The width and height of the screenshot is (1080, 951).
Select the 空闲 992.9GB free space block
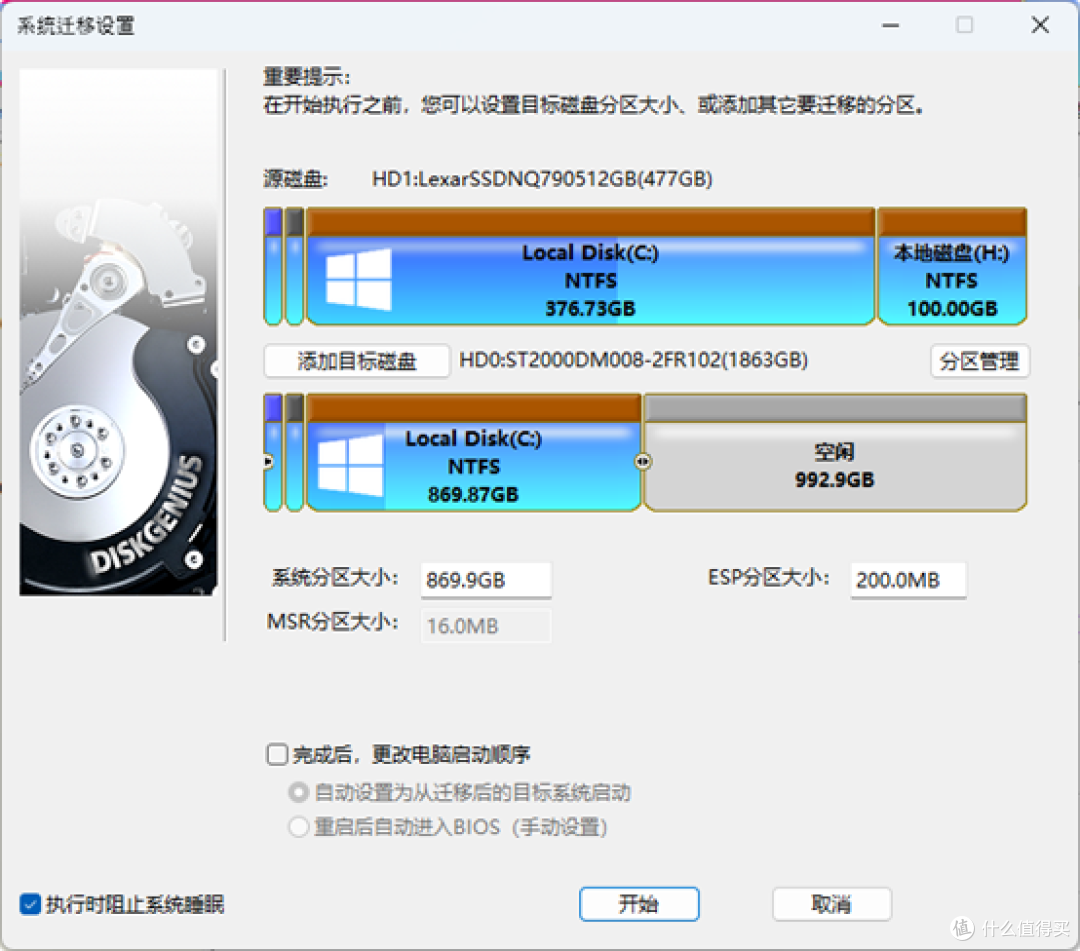click(x=835, y=452)
